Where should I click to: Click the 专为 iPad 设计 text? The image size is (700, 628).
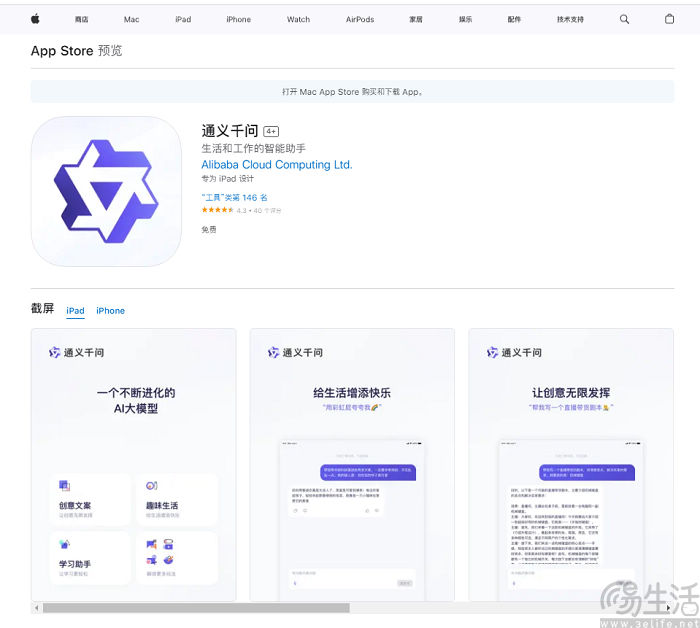pyautogui.click(x=228, y=179)
